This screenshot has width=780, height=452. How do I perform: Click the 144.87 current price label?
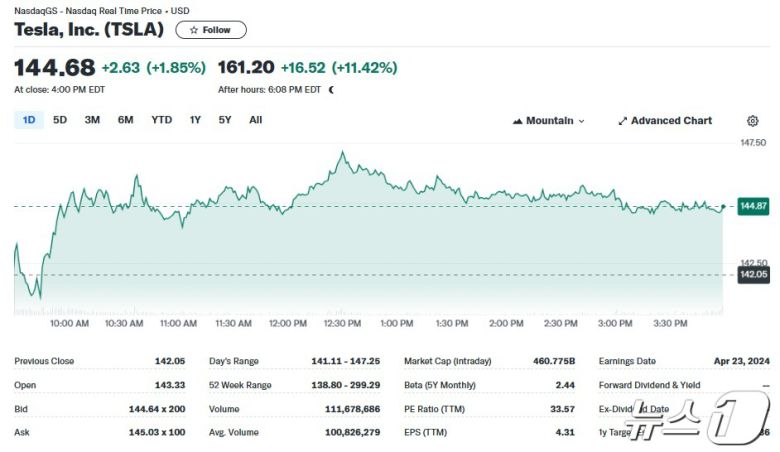[753, 206]
